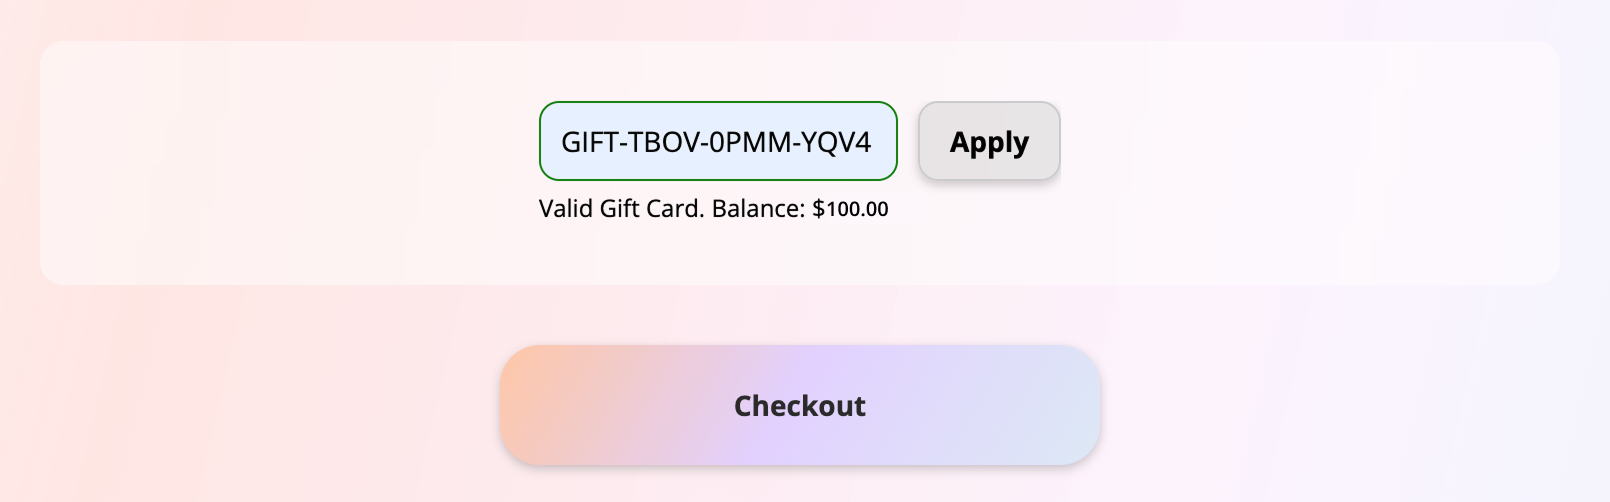Hit Apply to redeem the gift card
Image resolution: width=1610 pixels, height=502 pixels.
coord(989,142)
